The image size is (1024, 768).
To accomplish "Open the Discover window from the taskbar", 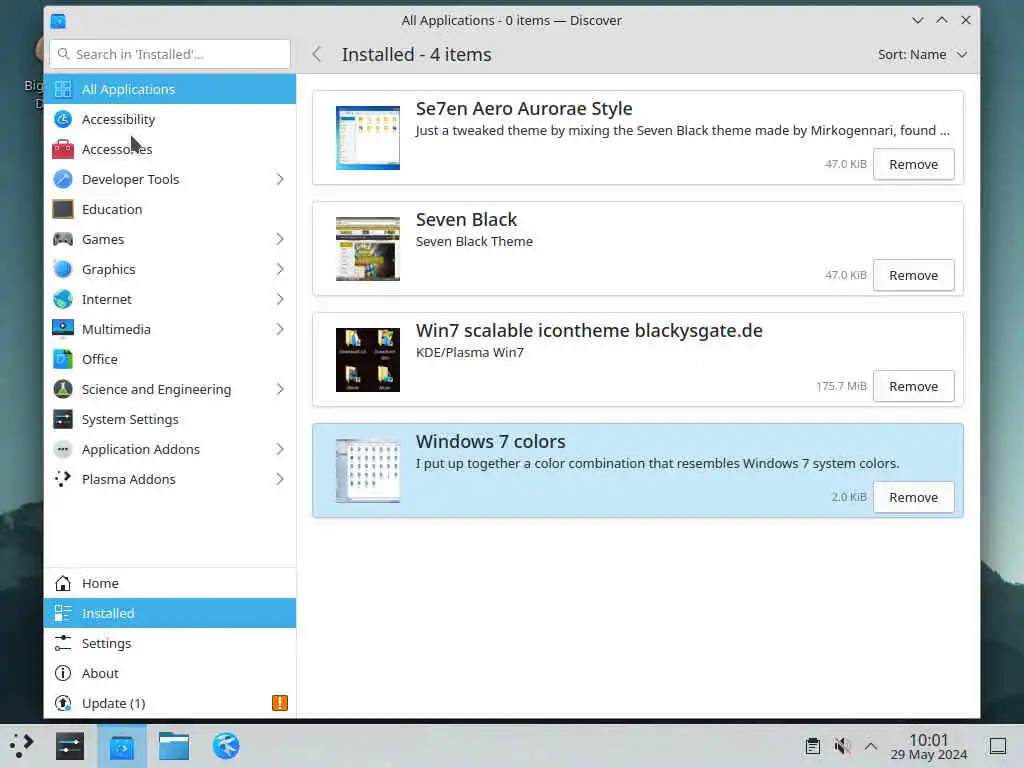I will (x=122, y=746).
